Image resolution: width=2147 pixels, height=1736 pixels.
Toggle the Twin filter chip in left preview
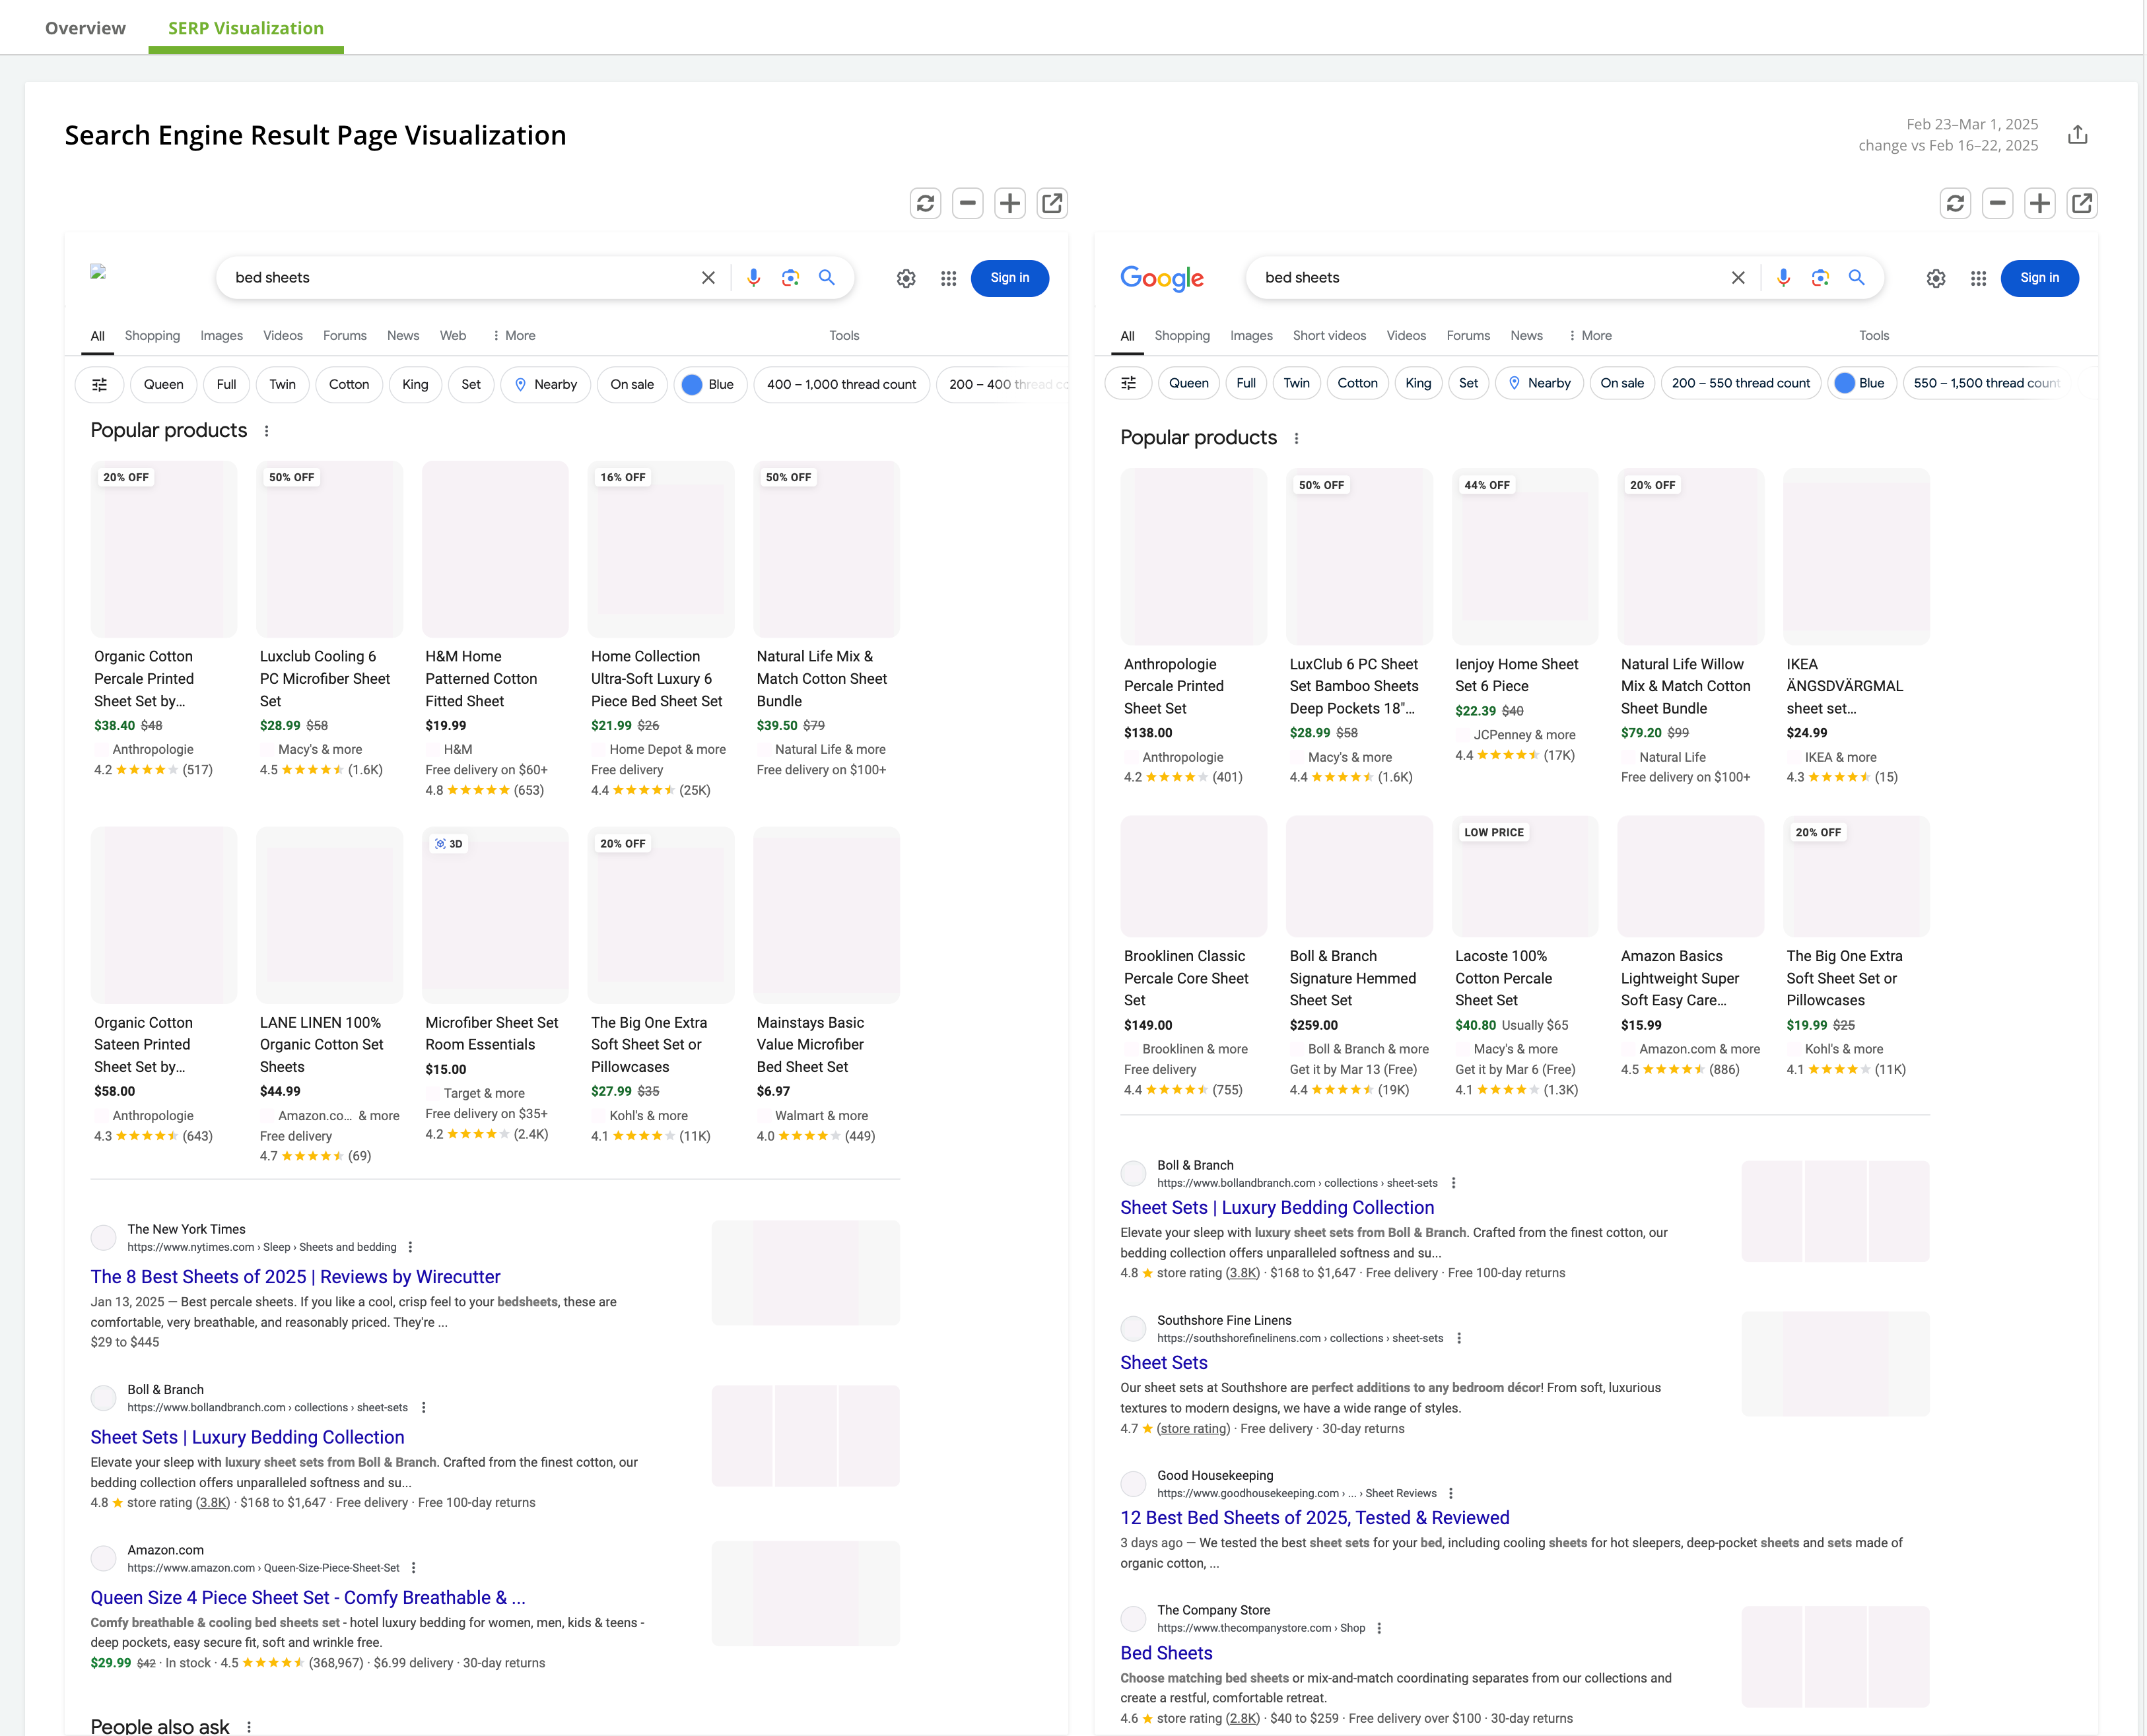coord(283,385)
